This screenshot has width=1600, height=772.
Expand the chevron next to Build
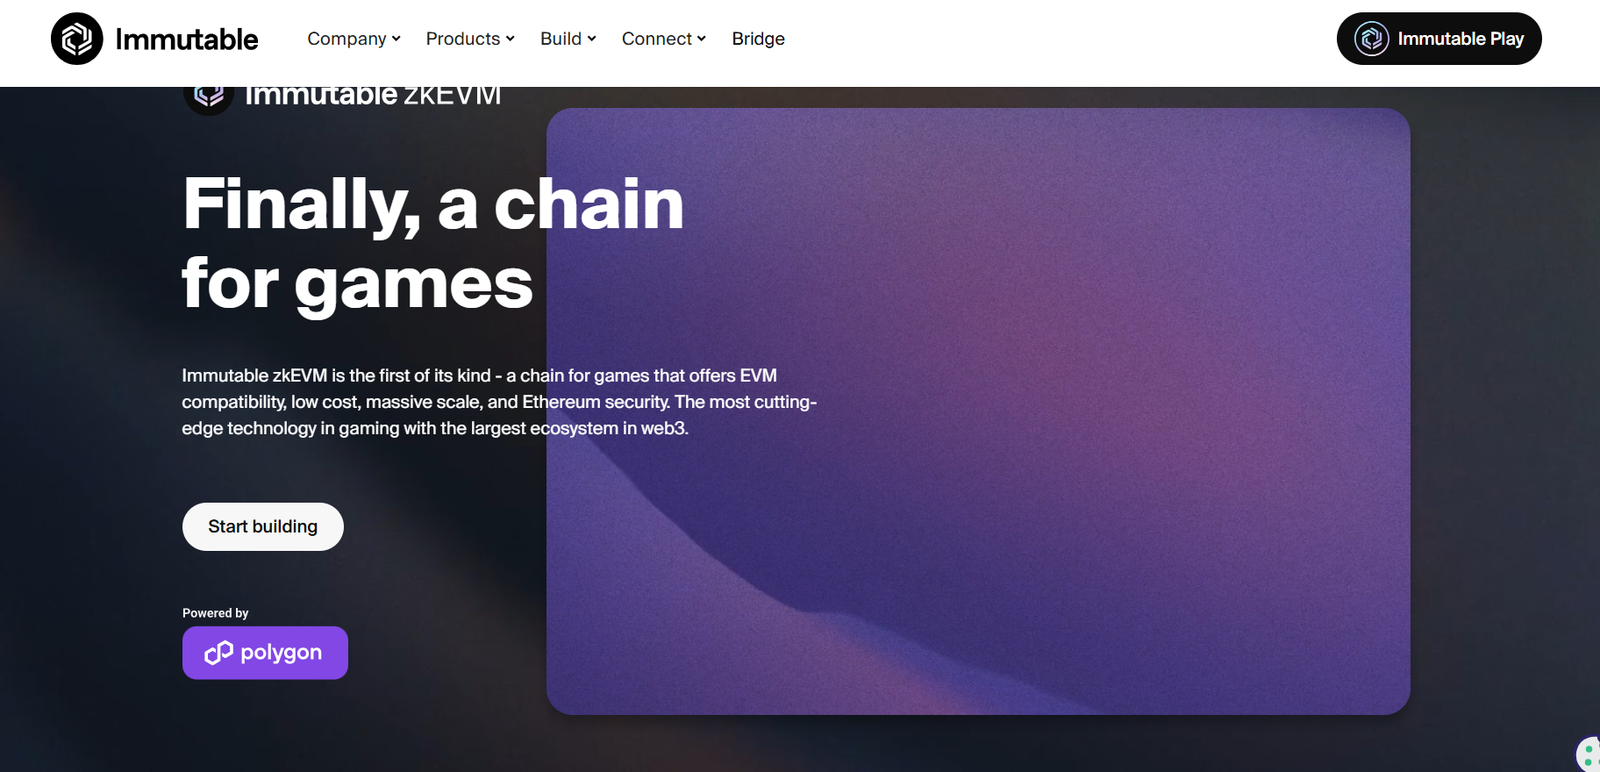pyautogui.click(x=592, y=39)
